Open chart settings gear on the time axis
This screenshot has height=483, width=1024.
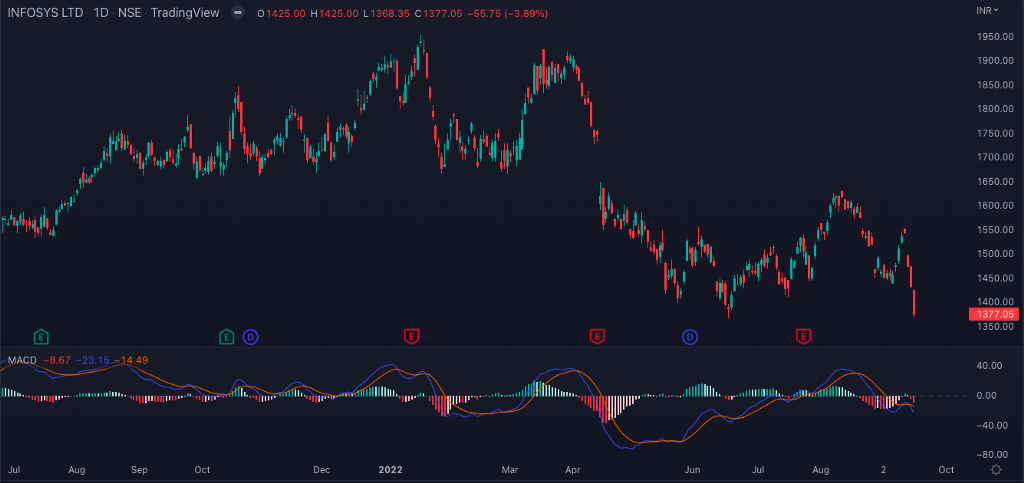click(x=996, y=470)
